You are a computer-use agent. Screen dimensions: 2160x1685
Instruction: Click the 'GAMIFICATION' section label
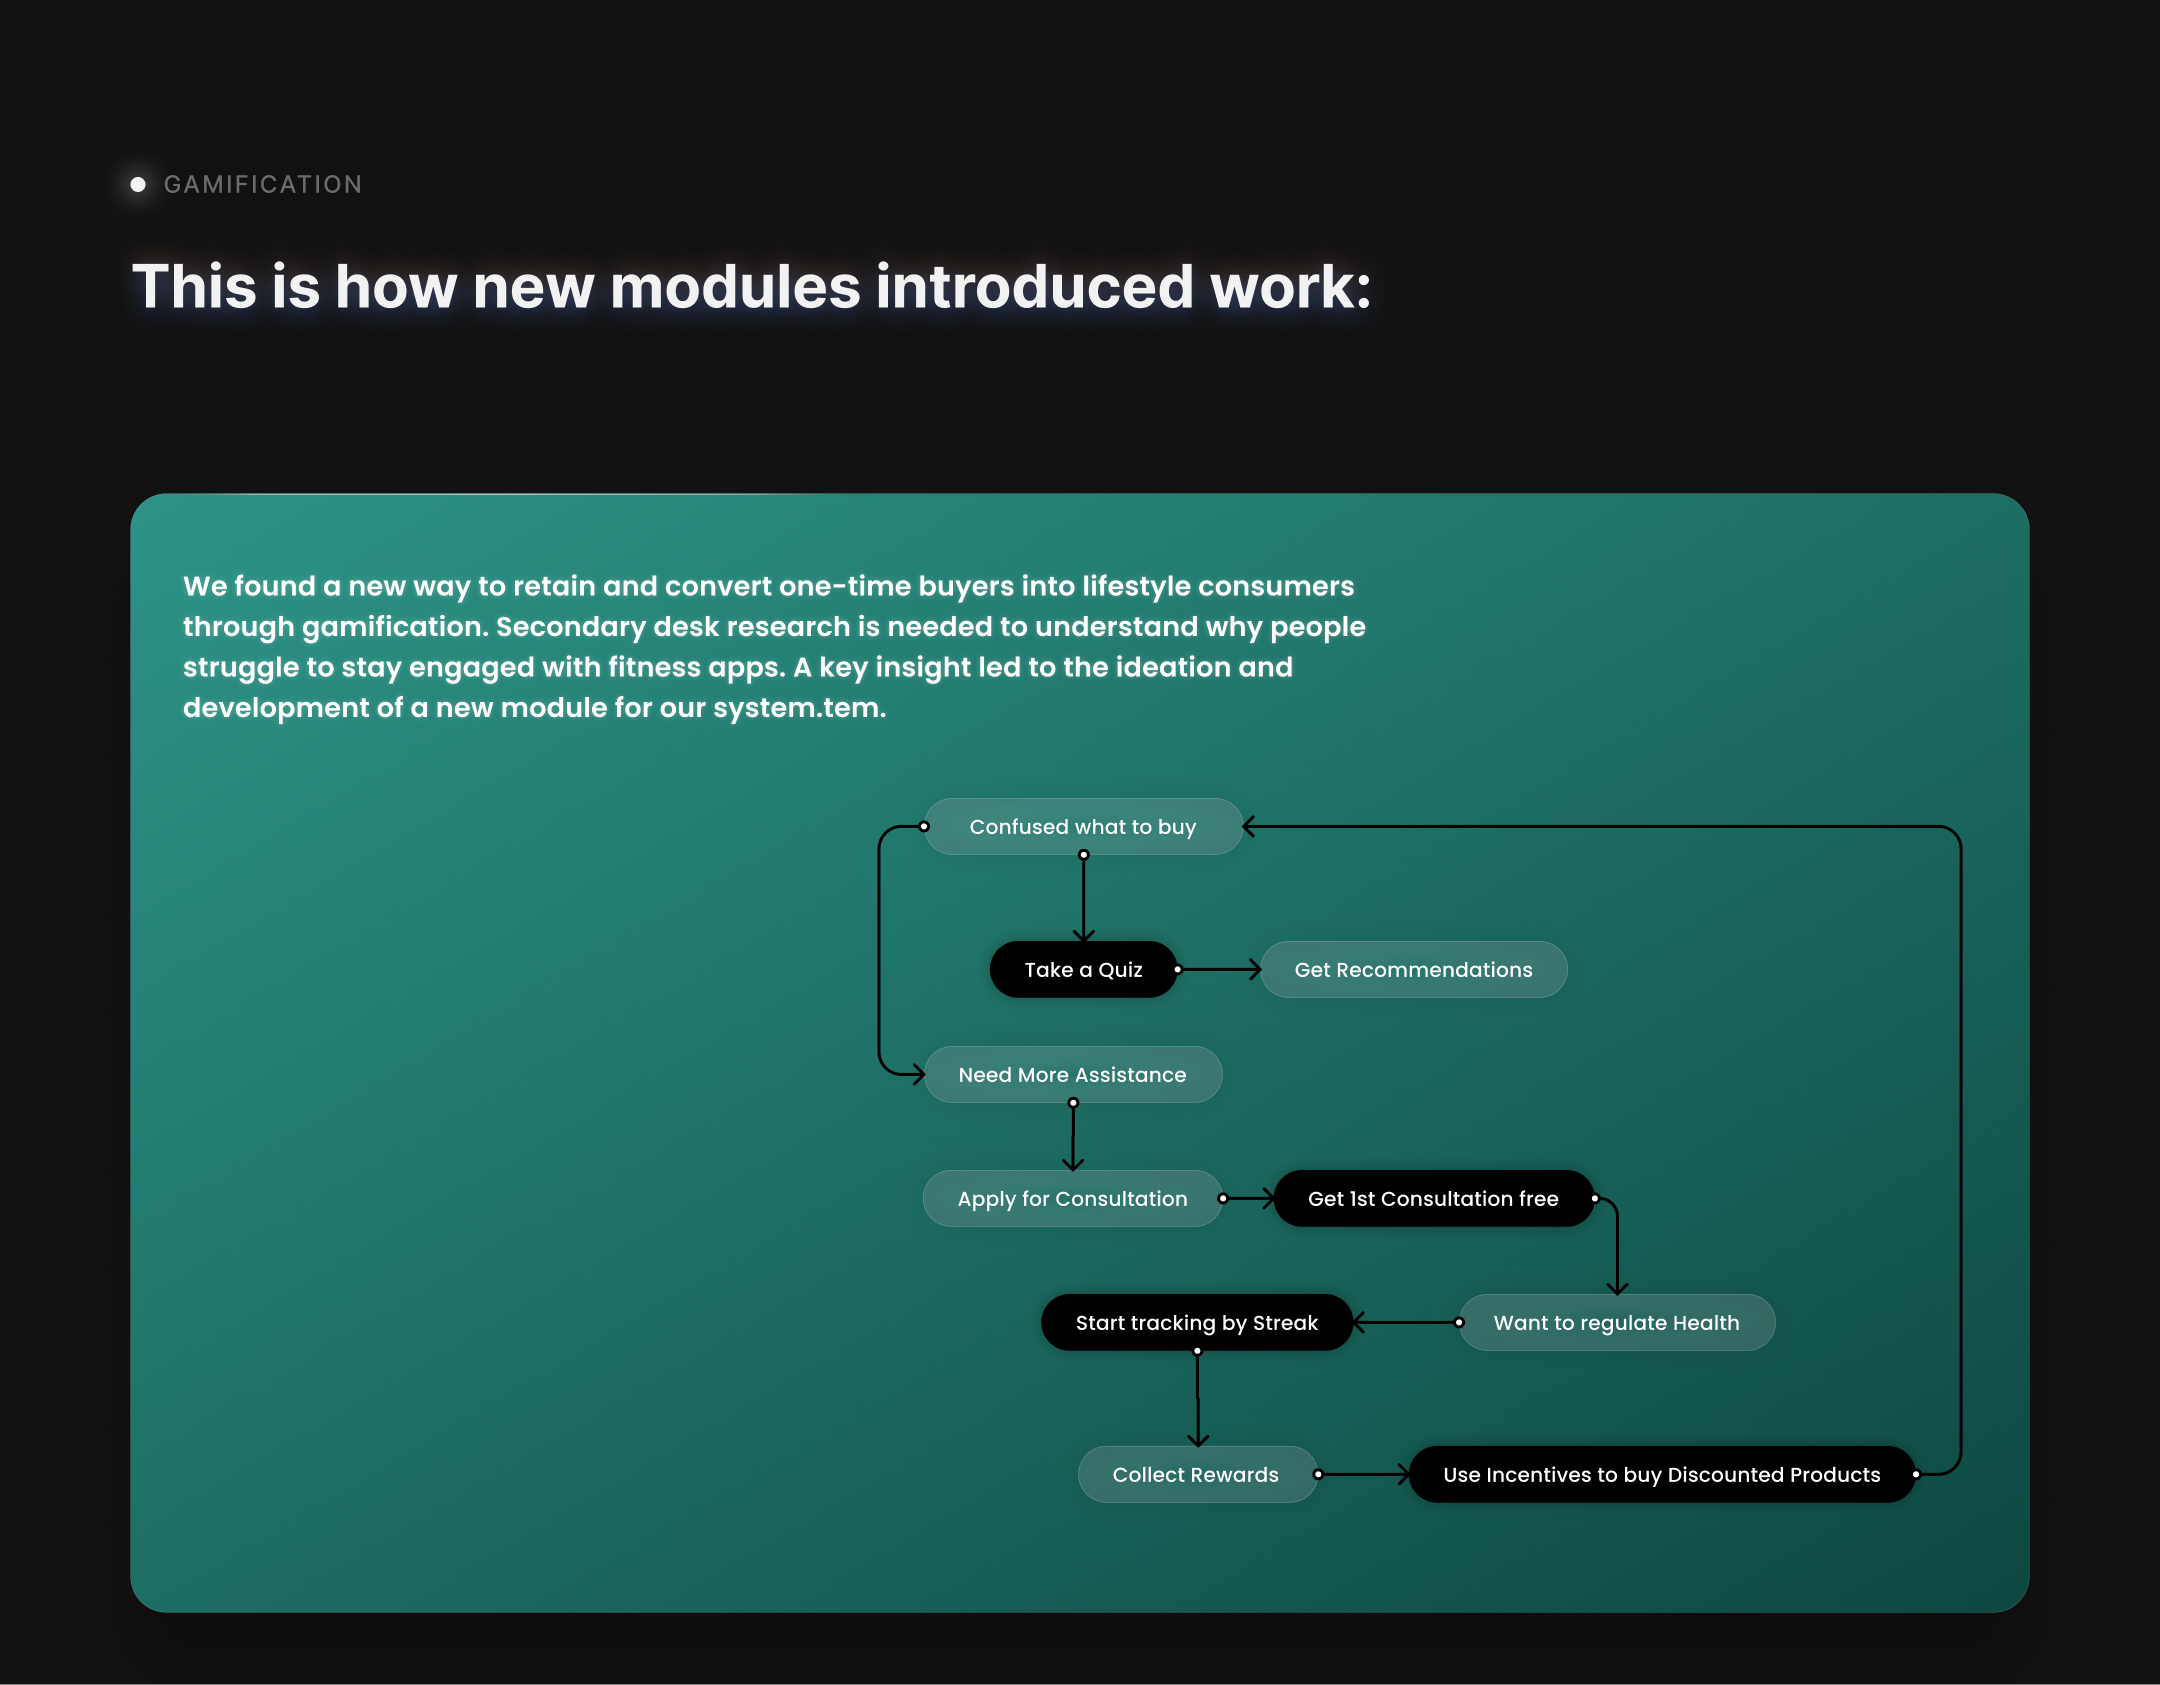pyautogui.click(x=263, y=184)
